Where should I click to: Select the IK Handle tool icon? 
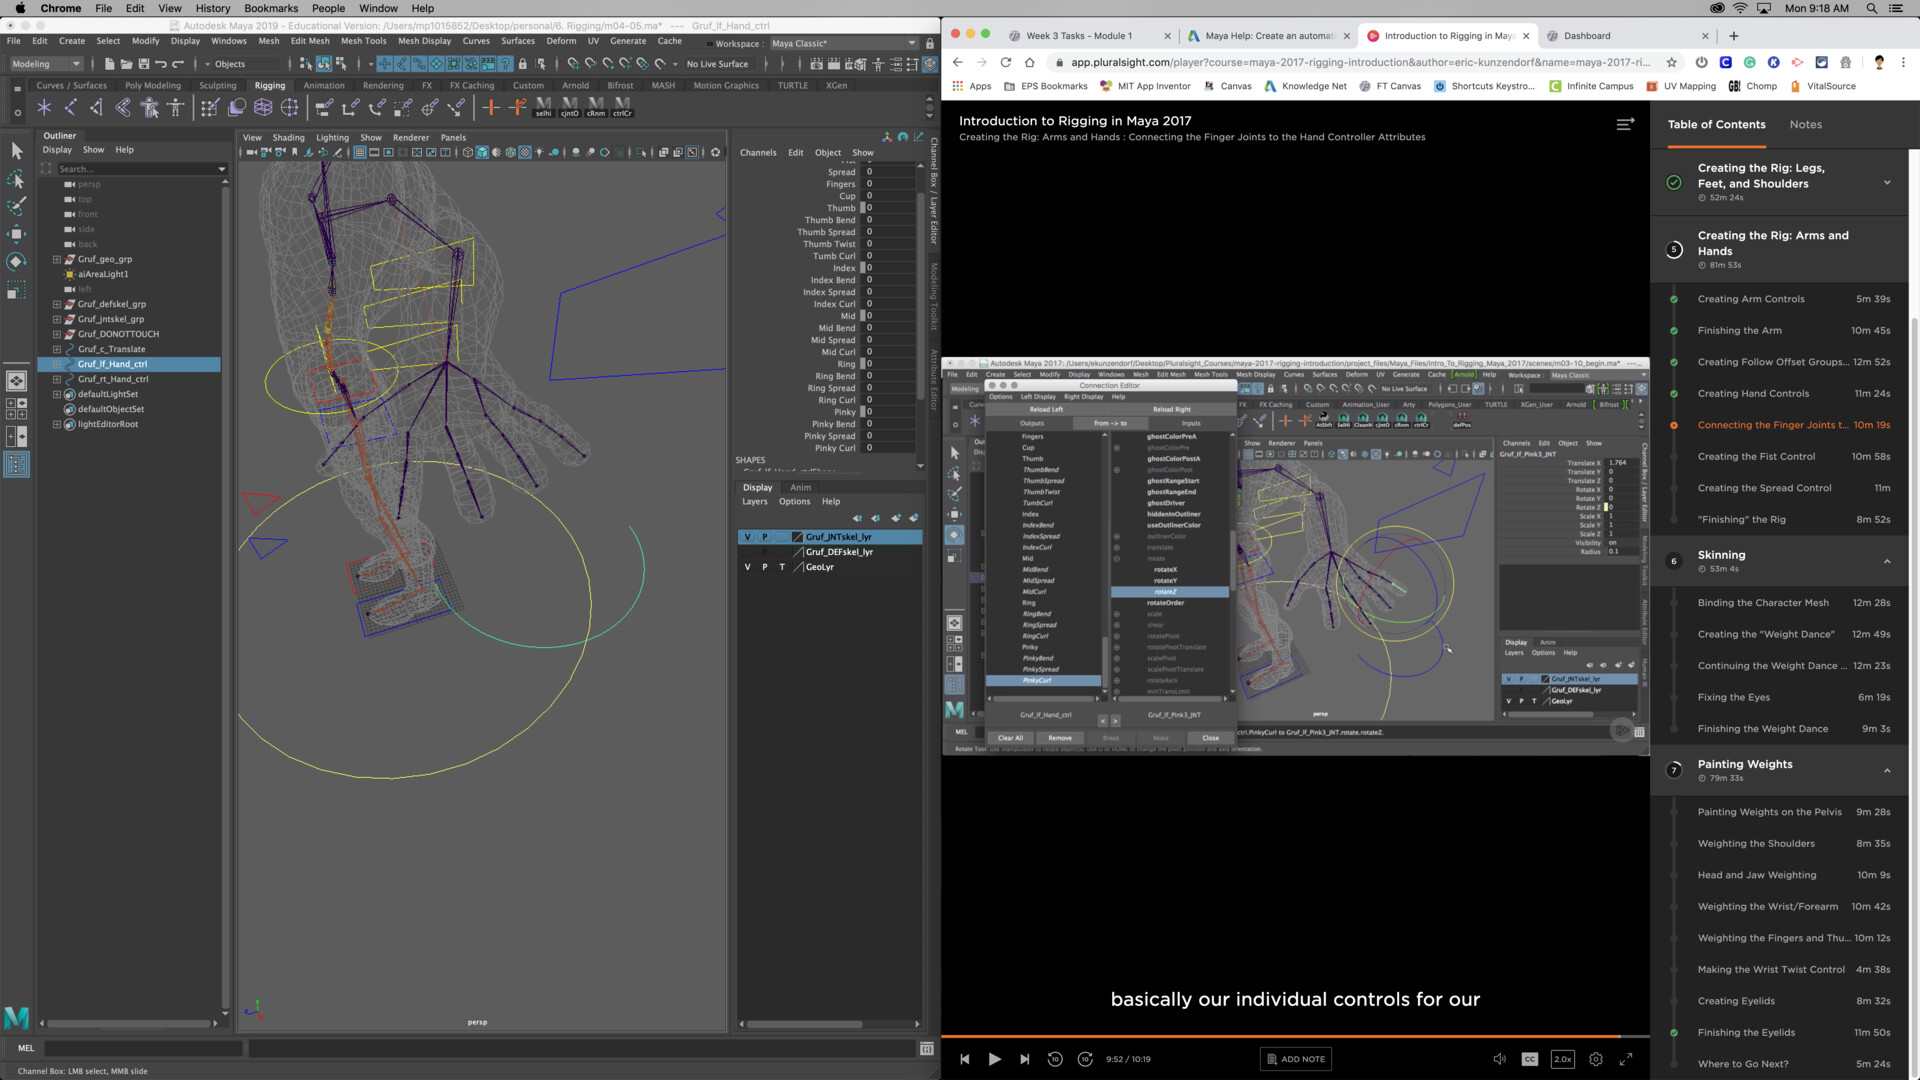71,107
